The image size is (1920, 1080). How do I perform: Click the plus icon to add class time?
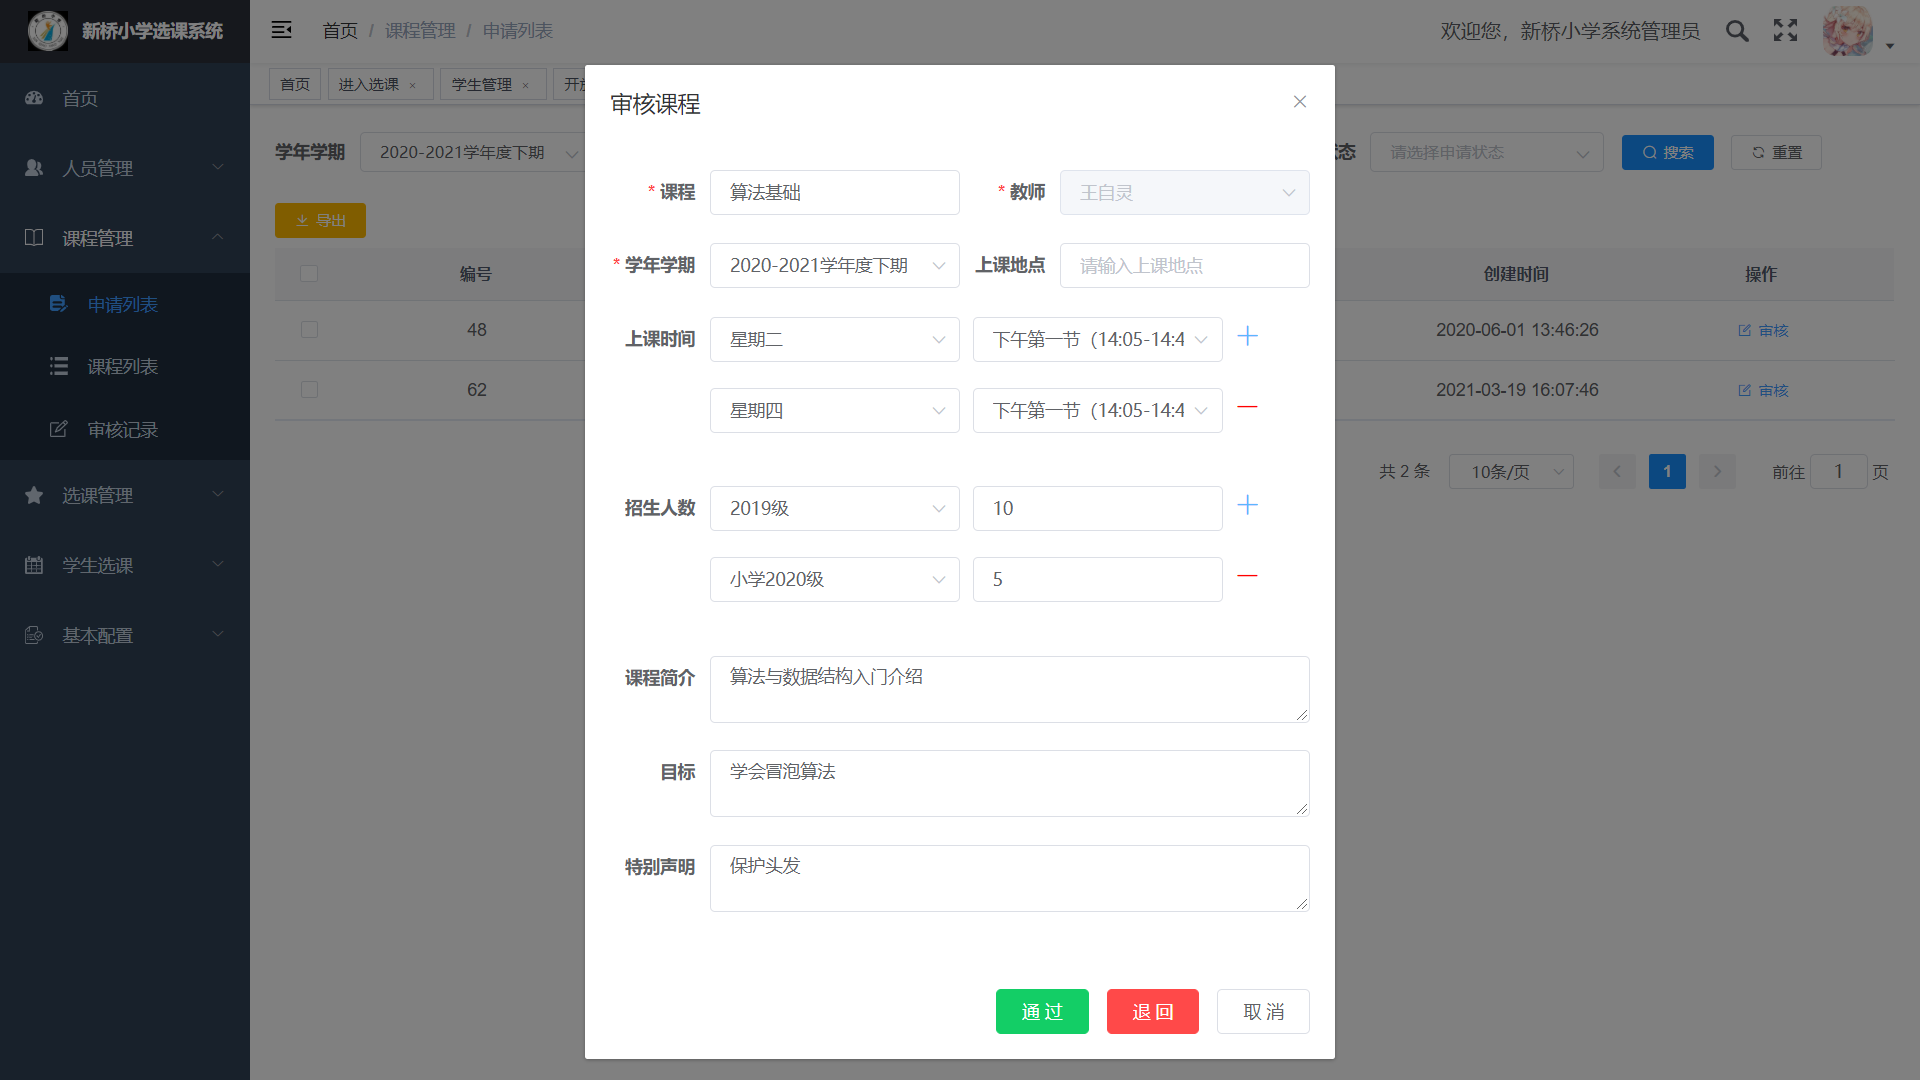1247,337
